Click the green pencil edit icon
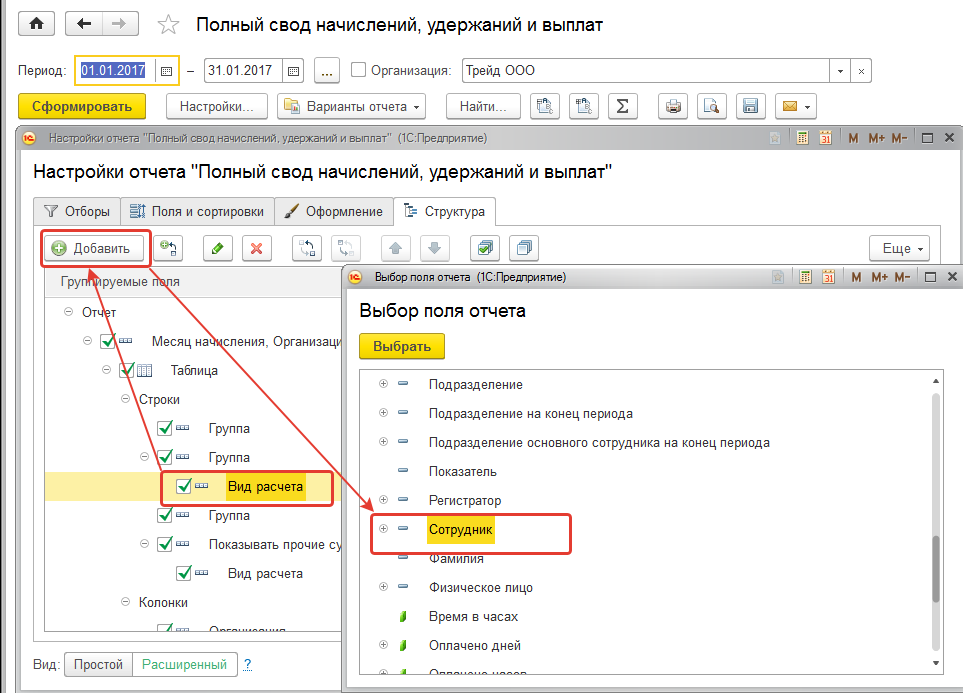This screenshot has height=693, width=963. (x=218, y=248)
